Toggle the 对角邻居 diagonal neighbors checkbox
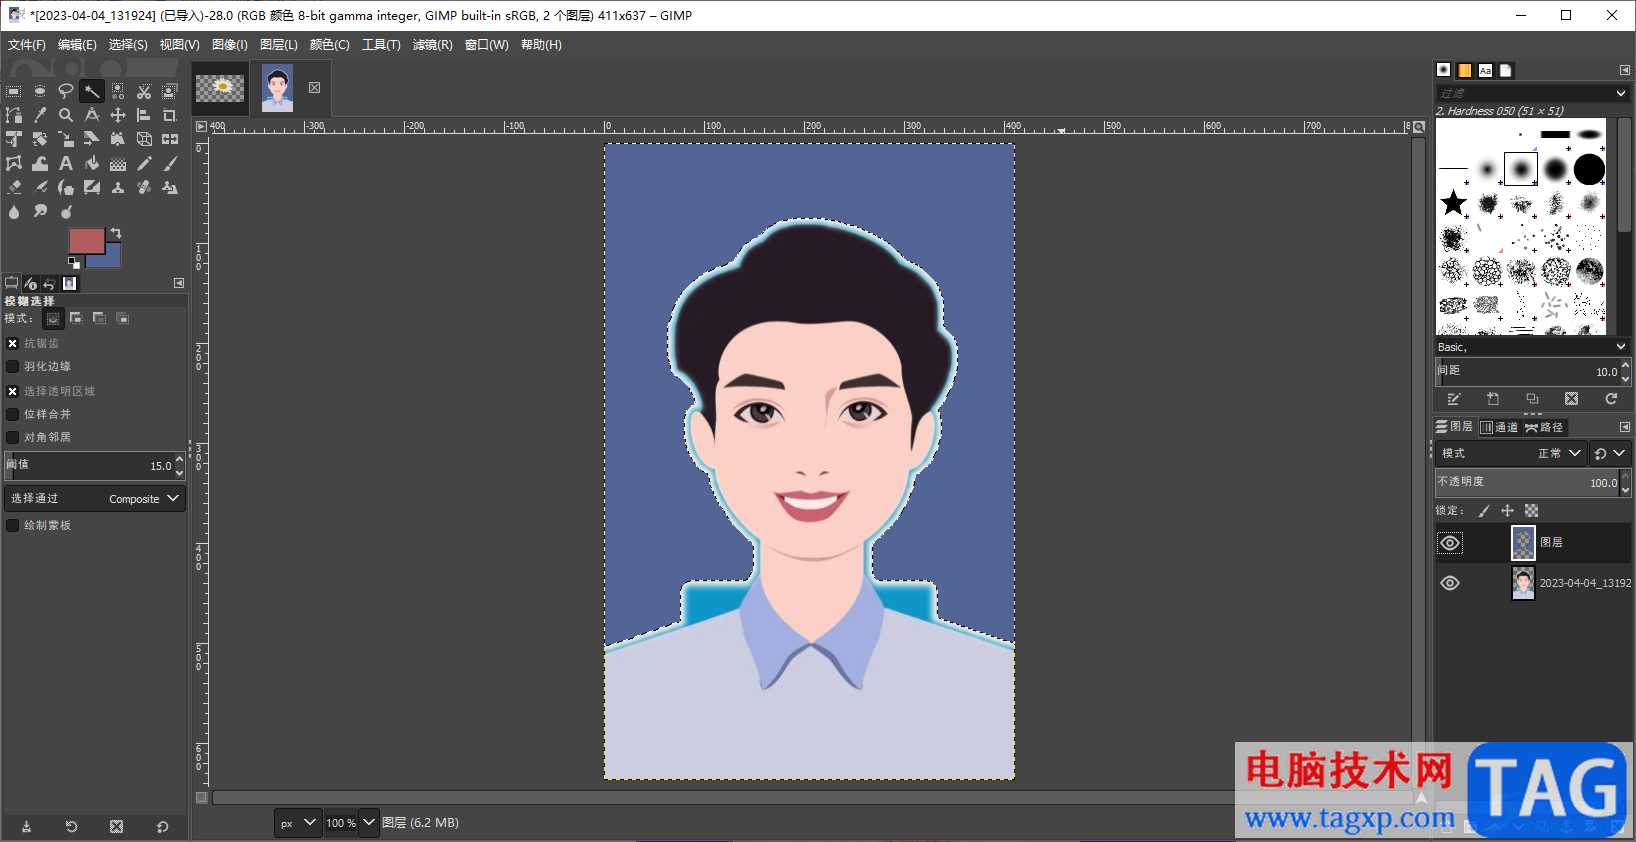 [13, 437]
